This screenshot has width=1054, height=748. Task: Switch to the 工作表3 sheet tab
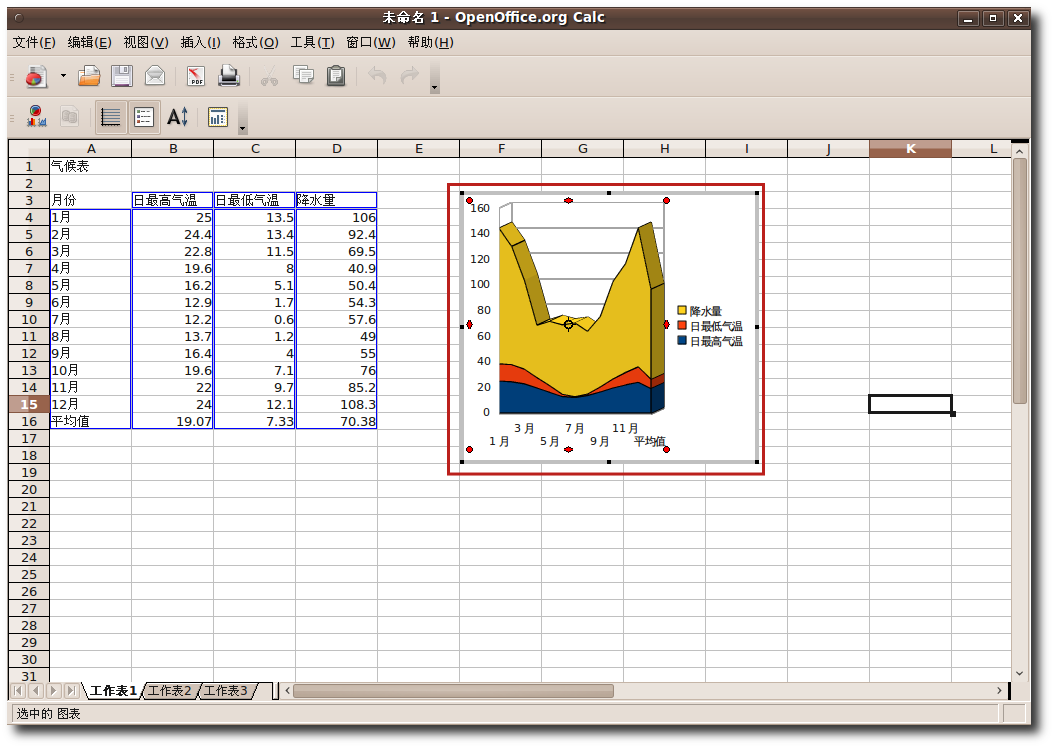(226, 691)
